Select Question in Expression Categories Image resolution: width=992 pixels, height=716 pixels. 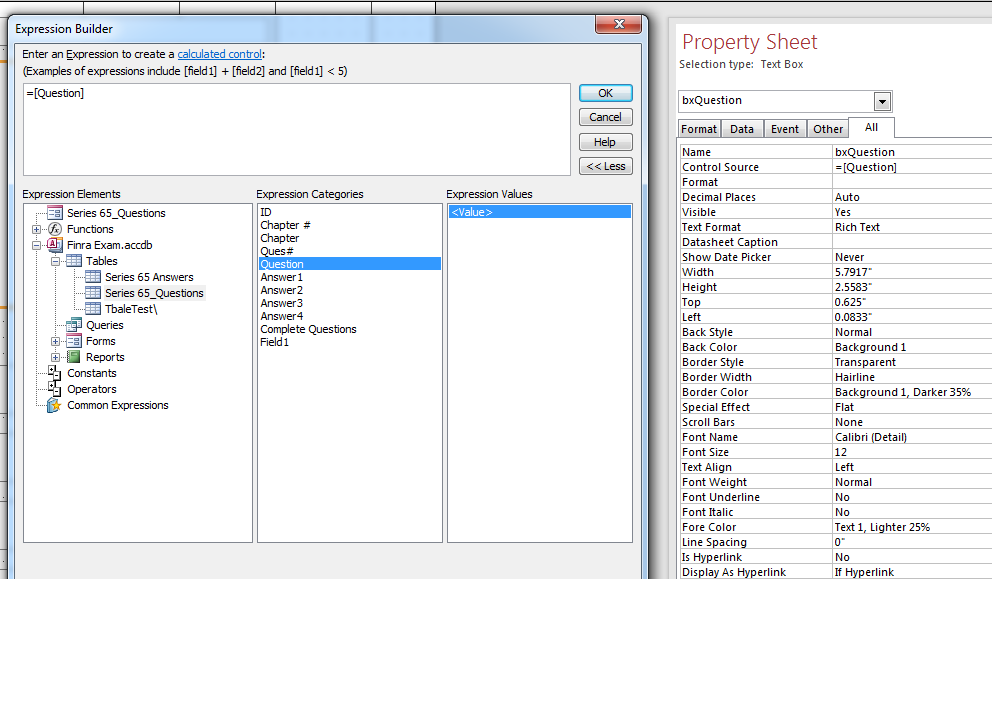coord(350,264)
